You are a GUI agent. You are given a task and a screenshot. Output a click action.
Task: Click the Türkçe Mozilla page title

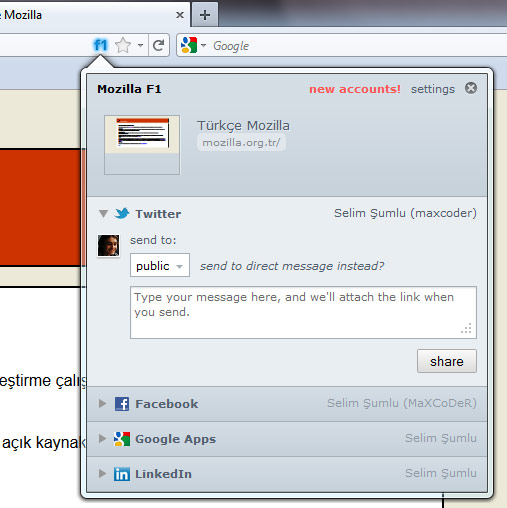pos(243,126)
